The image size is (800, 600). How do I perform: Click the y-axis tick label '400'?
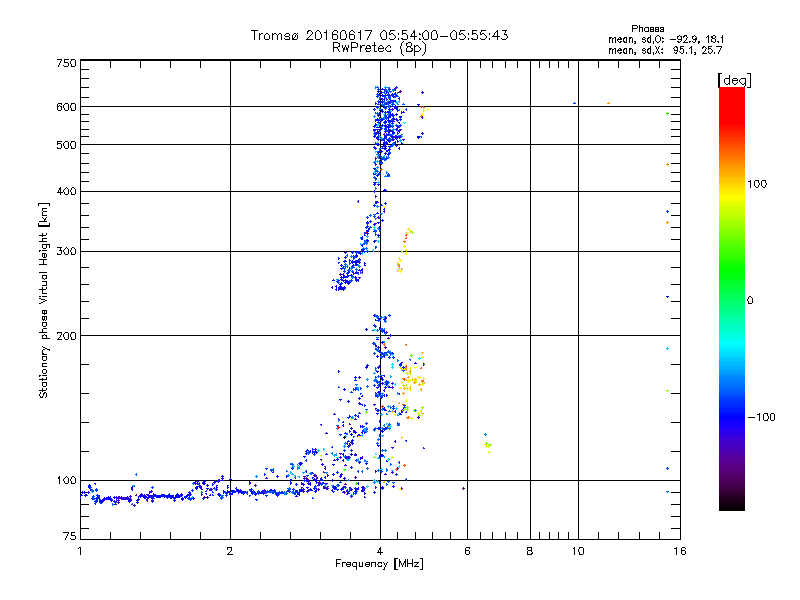click(66, 191)
